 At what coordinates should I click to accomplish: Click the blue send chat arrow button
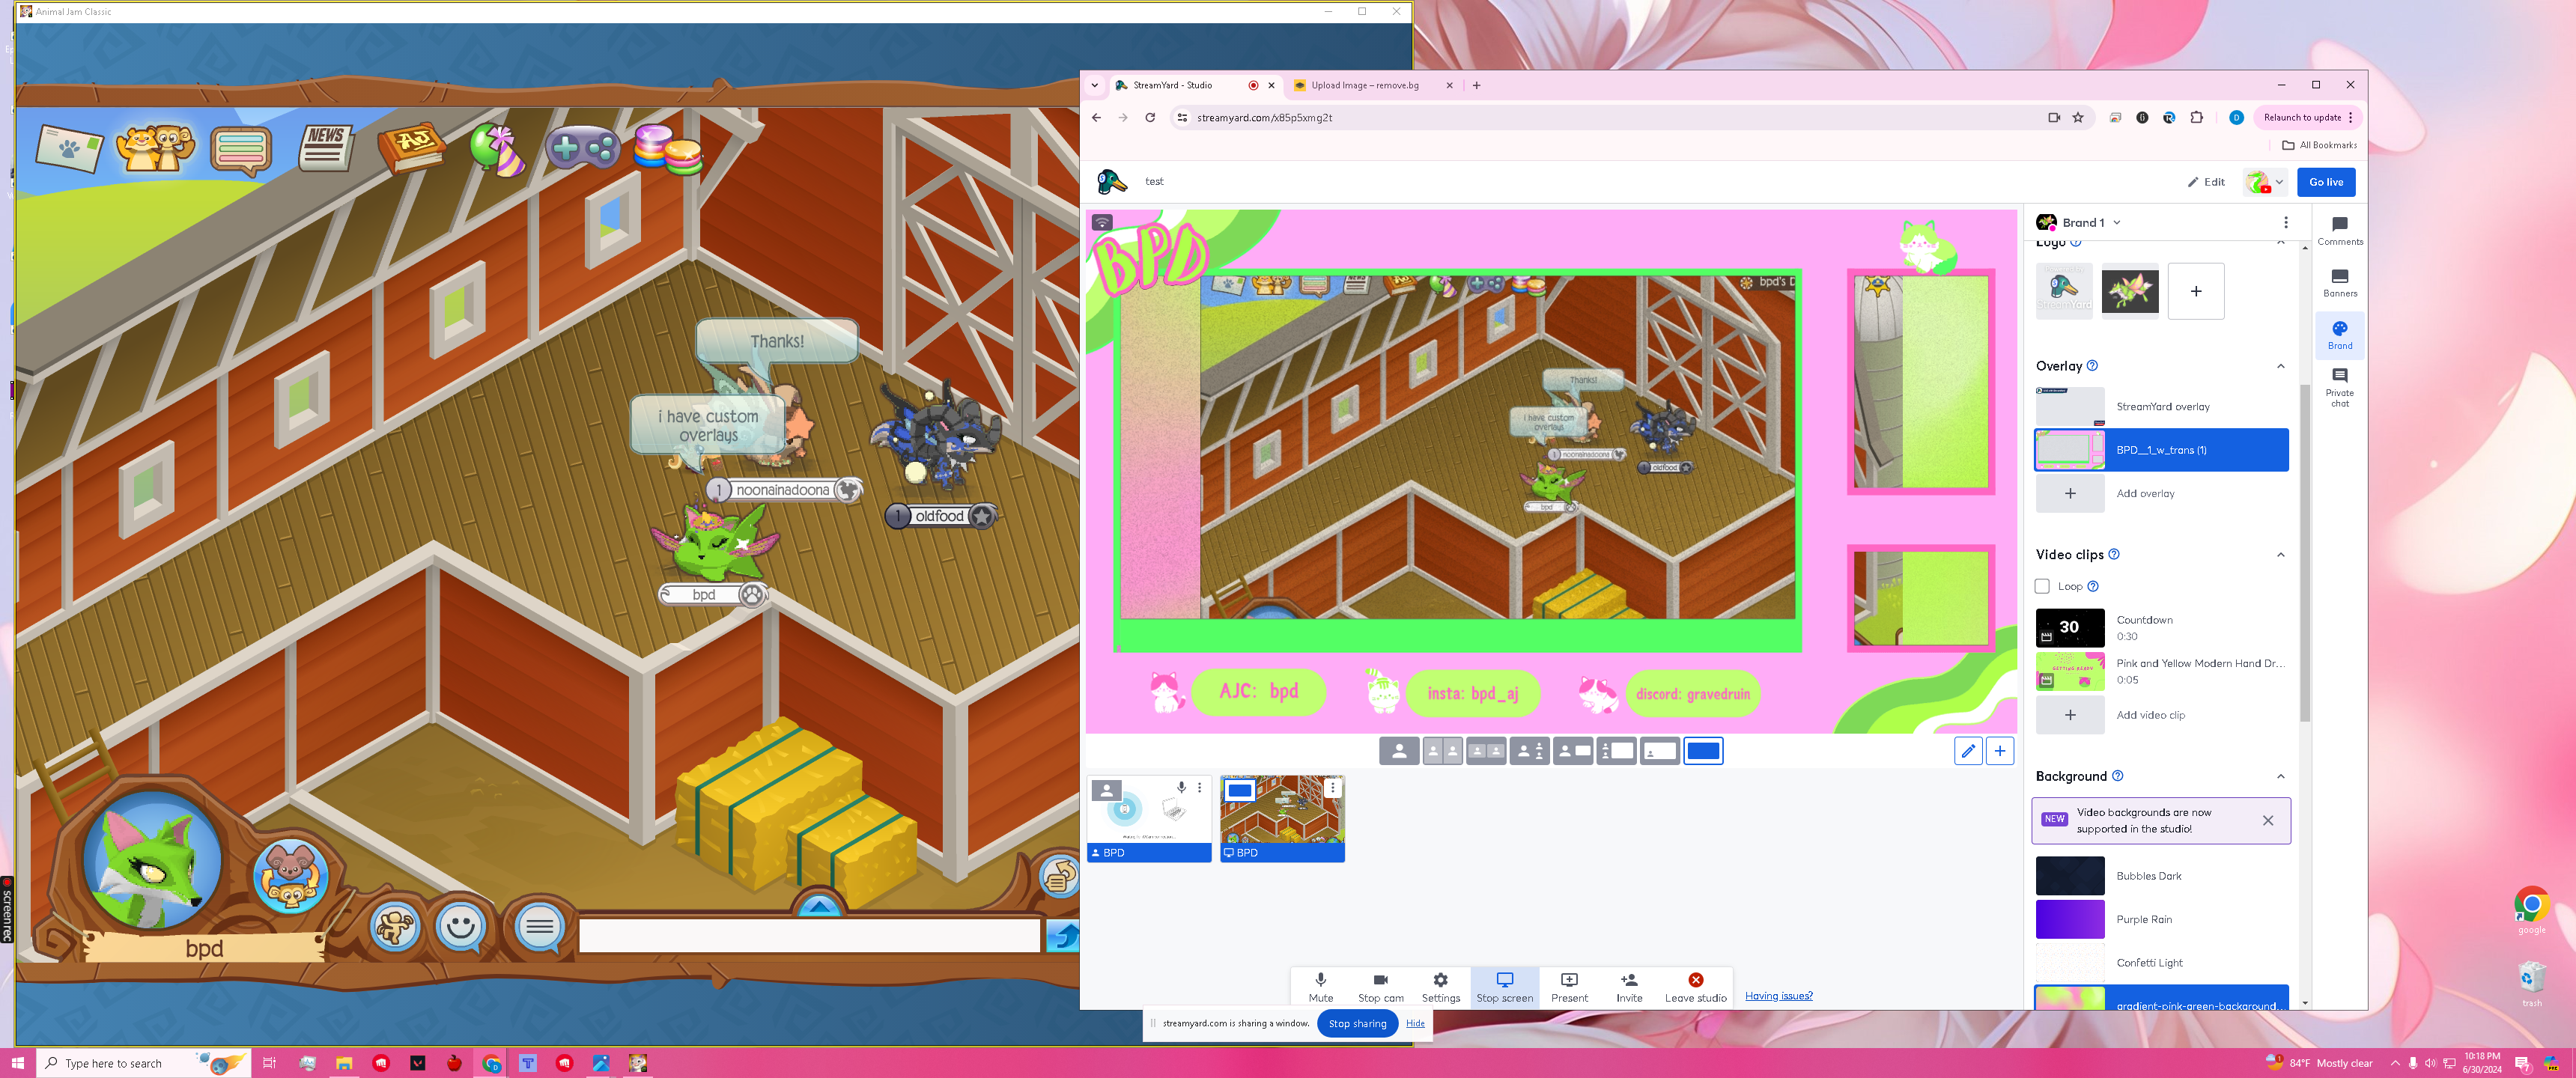pyautogui.click(x=1062, y=936)
